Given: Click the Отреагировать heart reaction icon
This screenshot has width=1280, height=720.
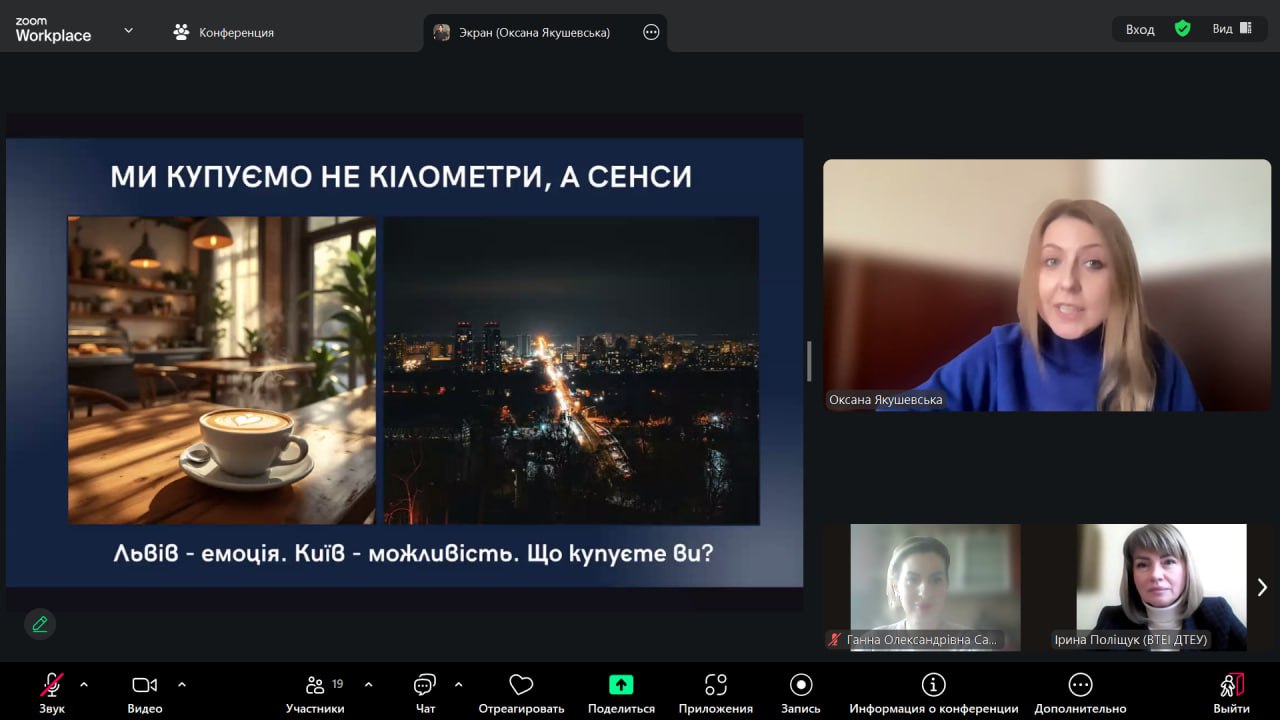Looking at the screenshot, I should 521,686.
